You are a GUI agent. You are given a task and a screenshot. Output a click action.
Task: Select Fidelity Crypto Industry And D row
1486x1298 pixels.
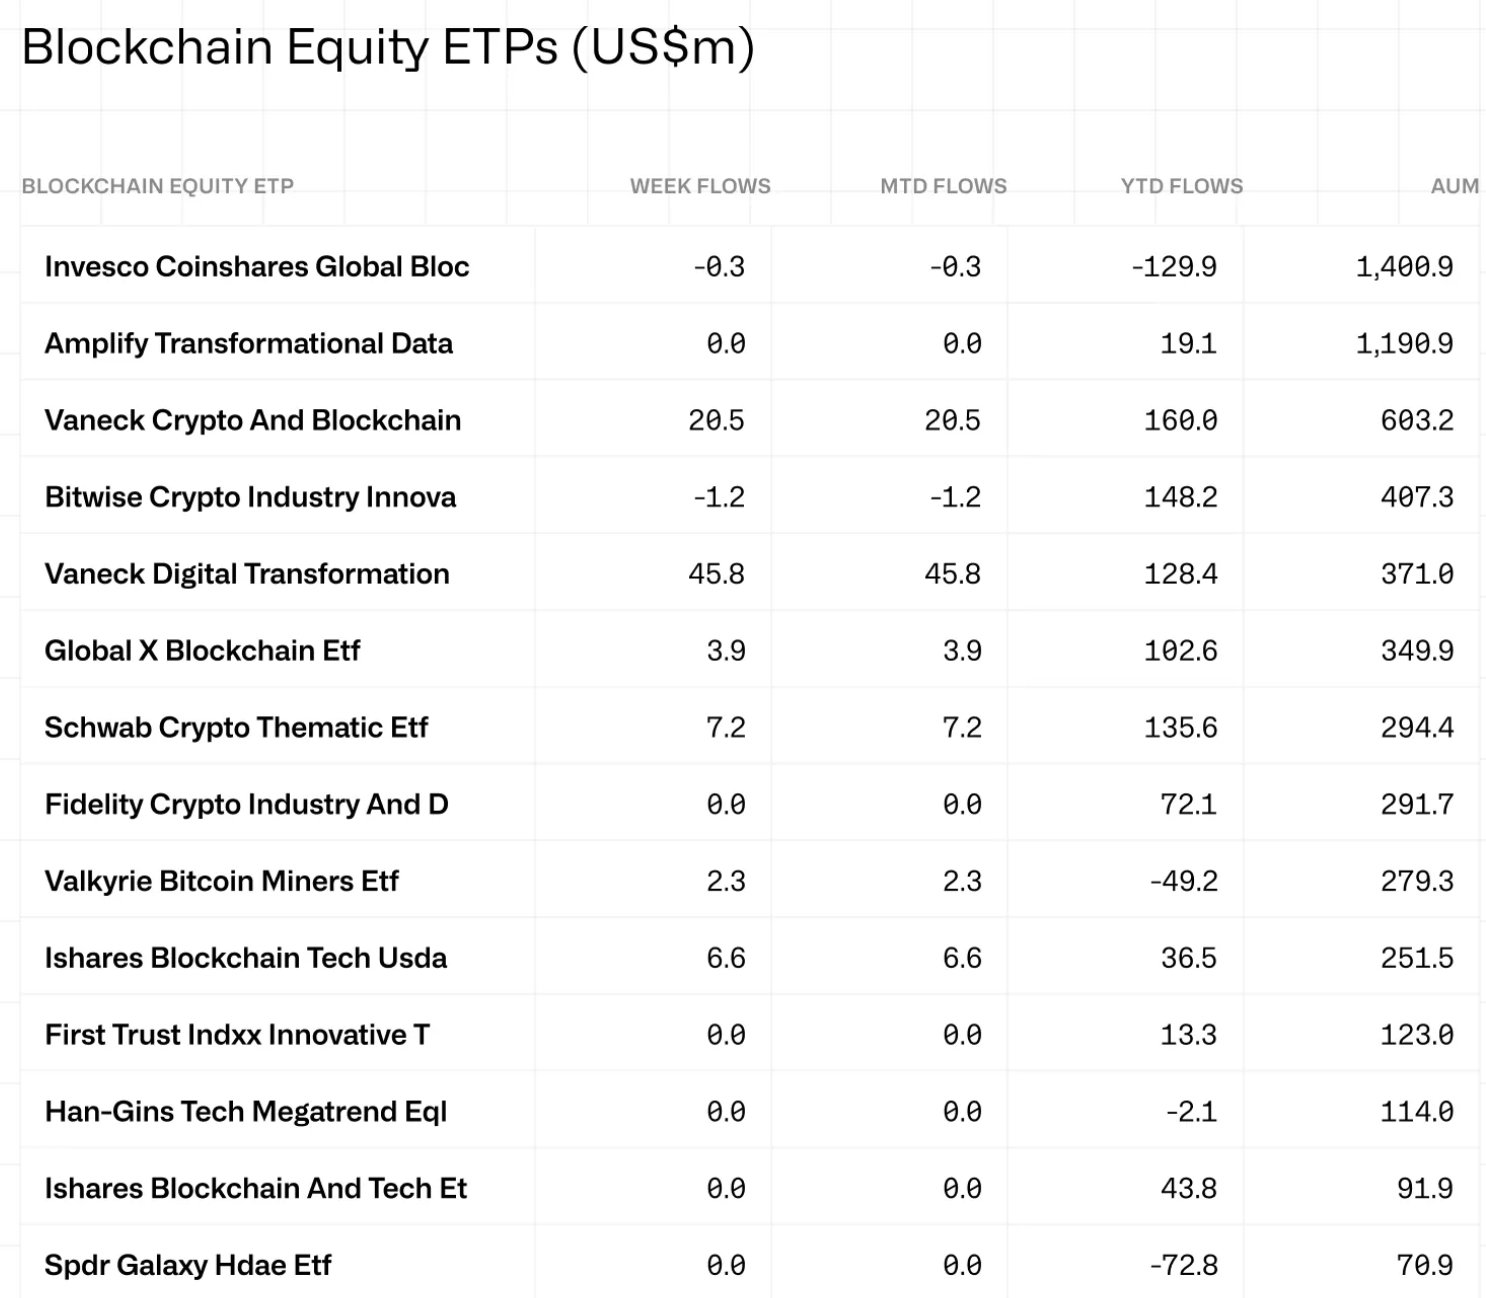(x=246, y=805)
